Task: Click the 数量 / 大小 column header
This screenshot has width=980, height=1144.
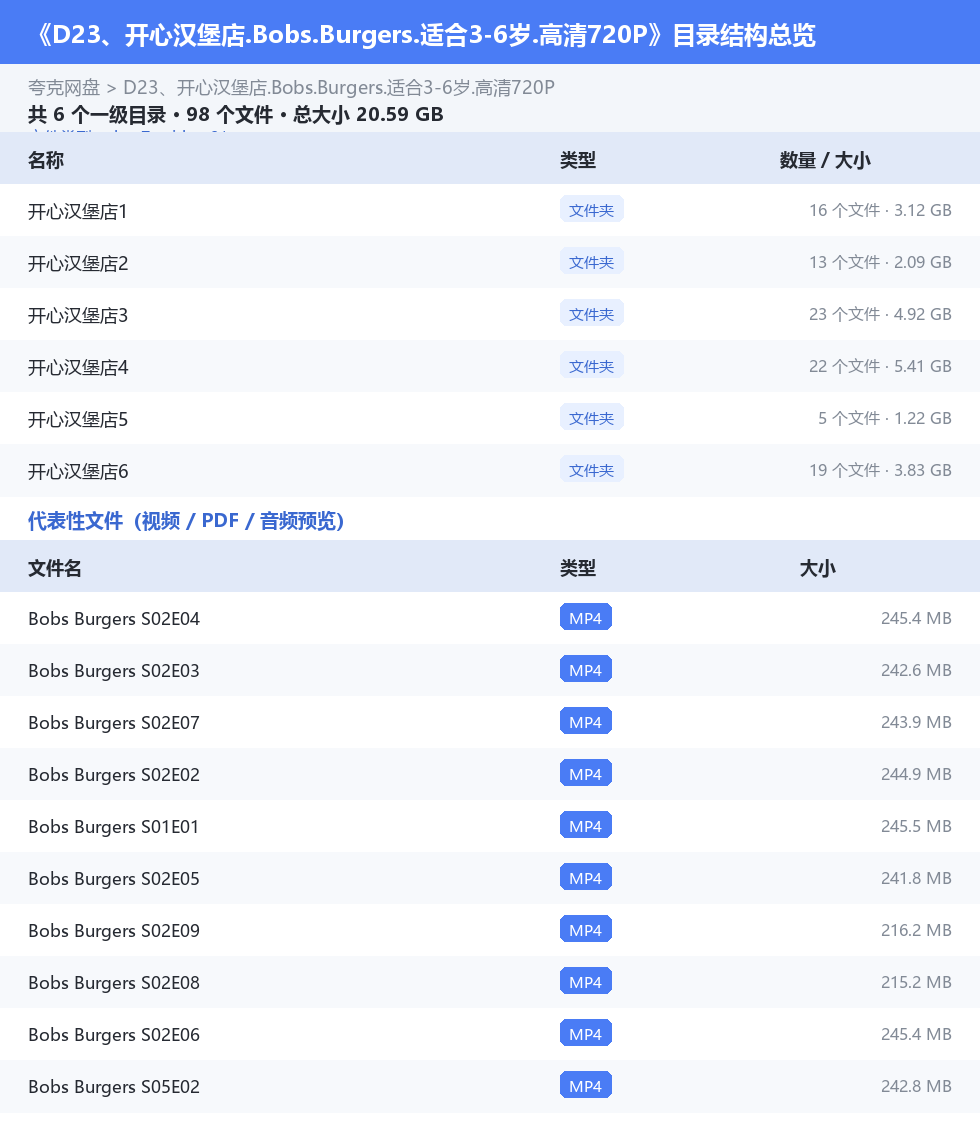Action: click(x=825, y=160)
